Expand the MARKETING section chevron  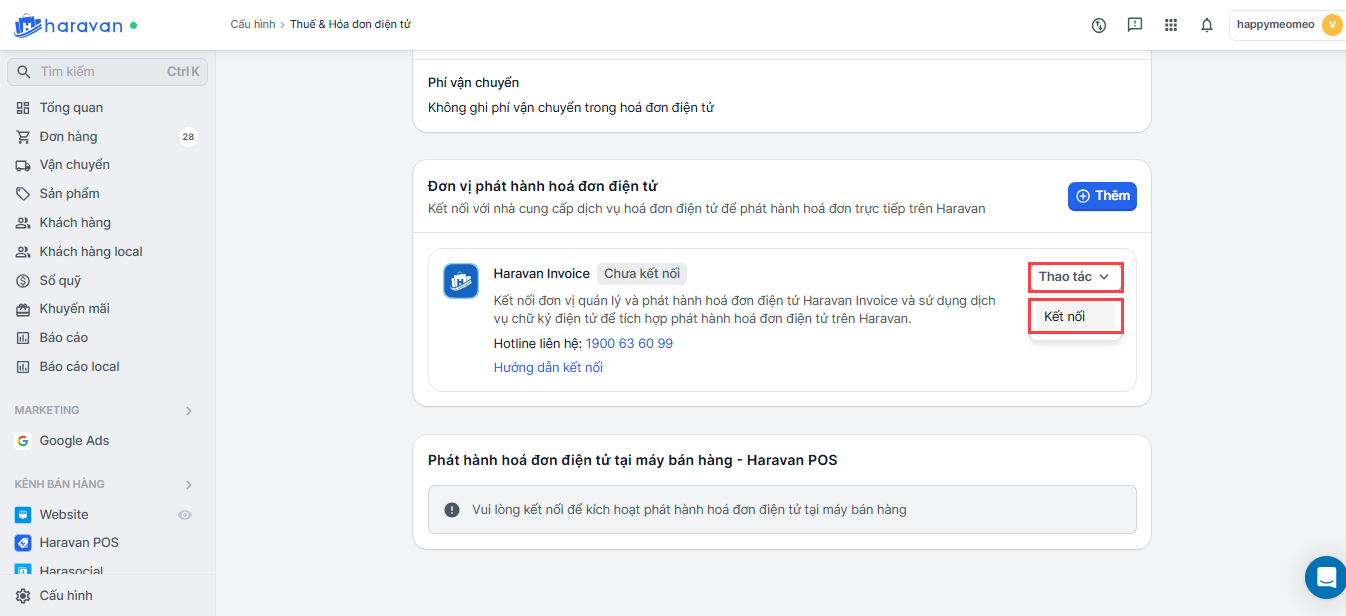[189, 411]
